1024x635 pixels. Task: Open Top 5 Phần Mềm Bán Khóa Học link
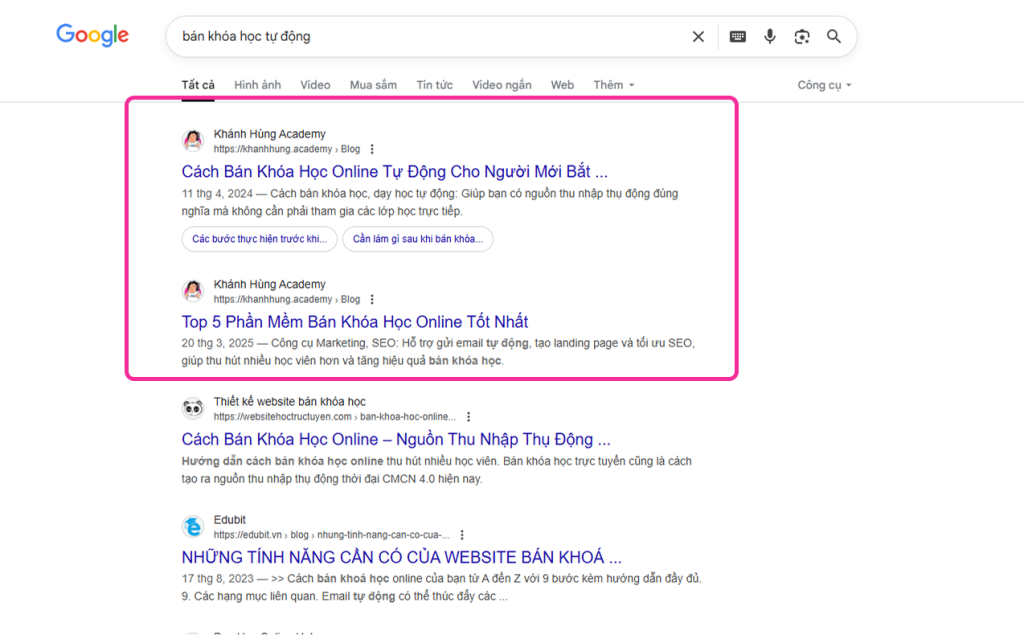[x=355, y=322]
